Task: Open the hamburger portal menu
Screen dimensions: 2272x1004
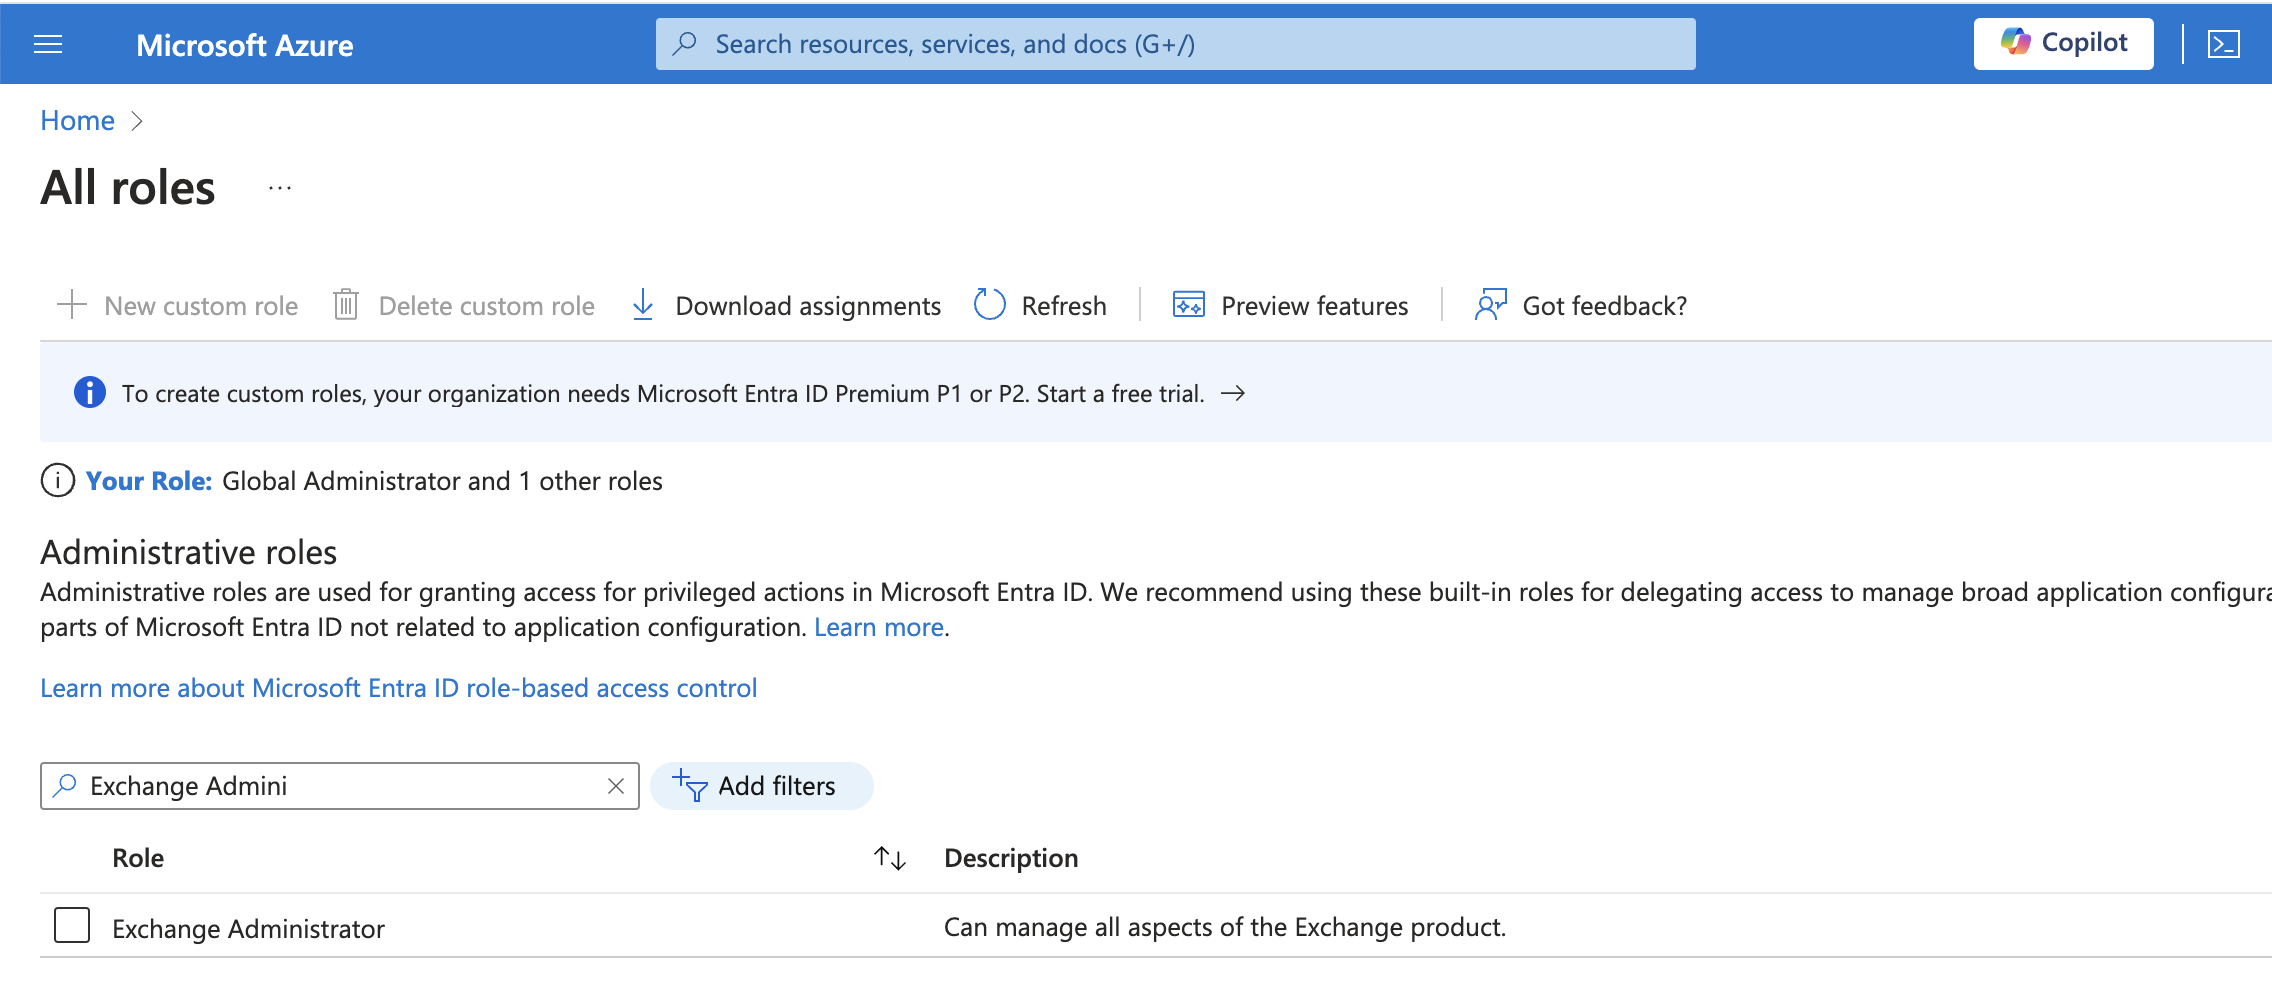Action: 48,45
